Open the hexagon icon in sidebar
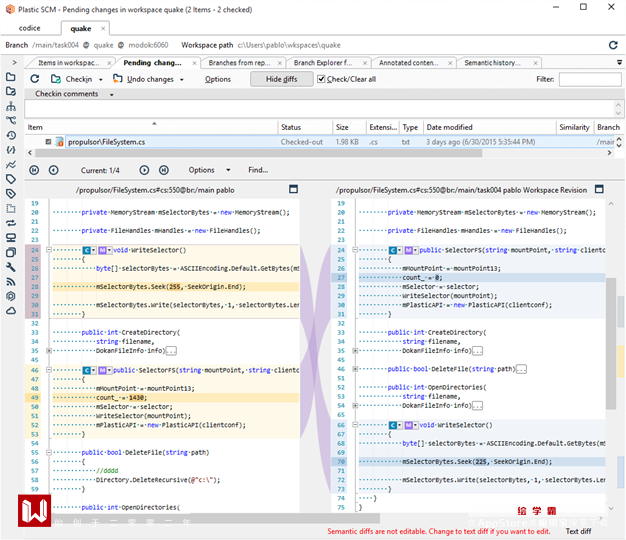The width and height of the screenshot is (626, 540). 11,296
